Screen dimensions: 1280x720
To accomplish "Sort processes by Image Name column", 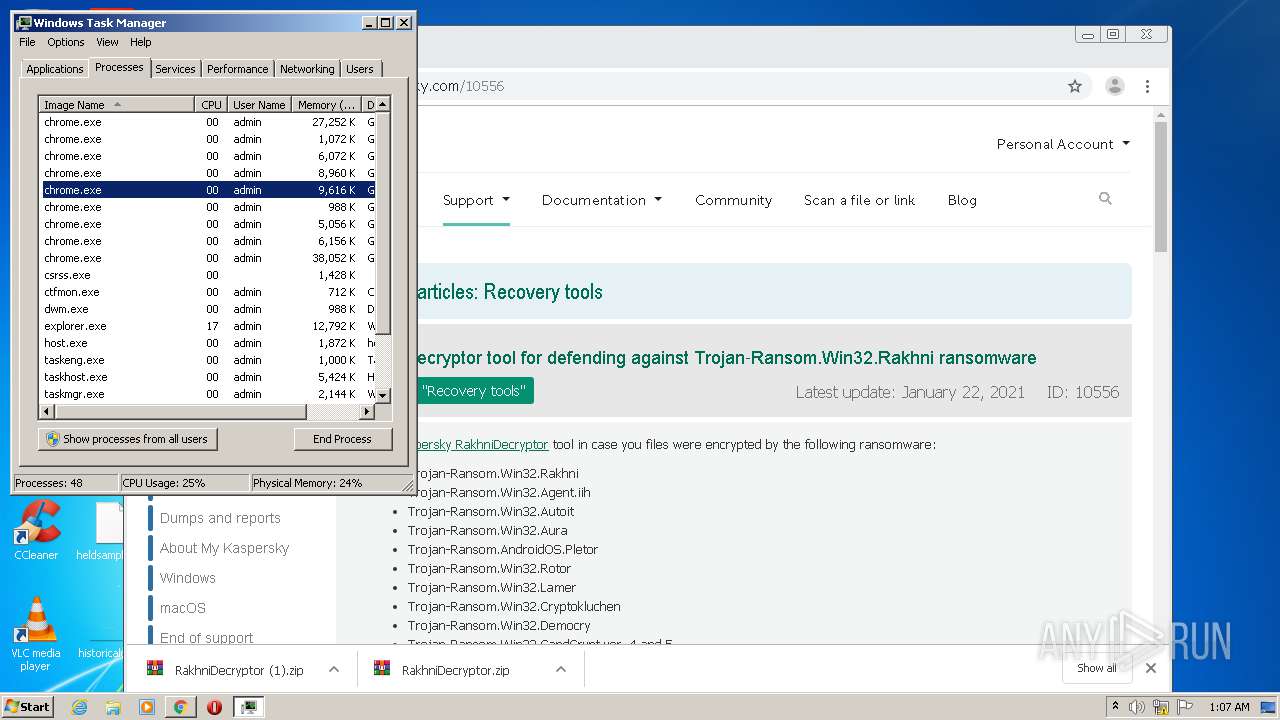I will [116, 104].
